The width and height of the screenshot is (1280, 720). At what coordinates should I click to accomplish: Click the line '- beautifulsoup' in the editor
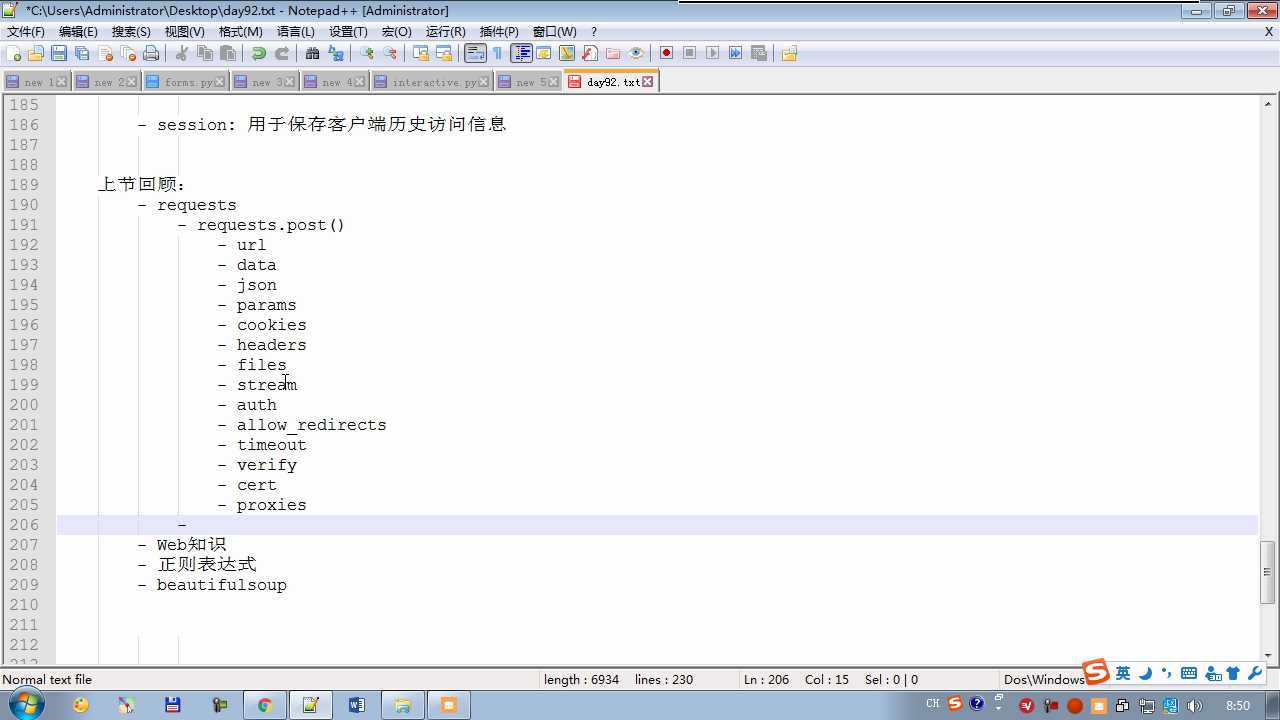point(212,585)
